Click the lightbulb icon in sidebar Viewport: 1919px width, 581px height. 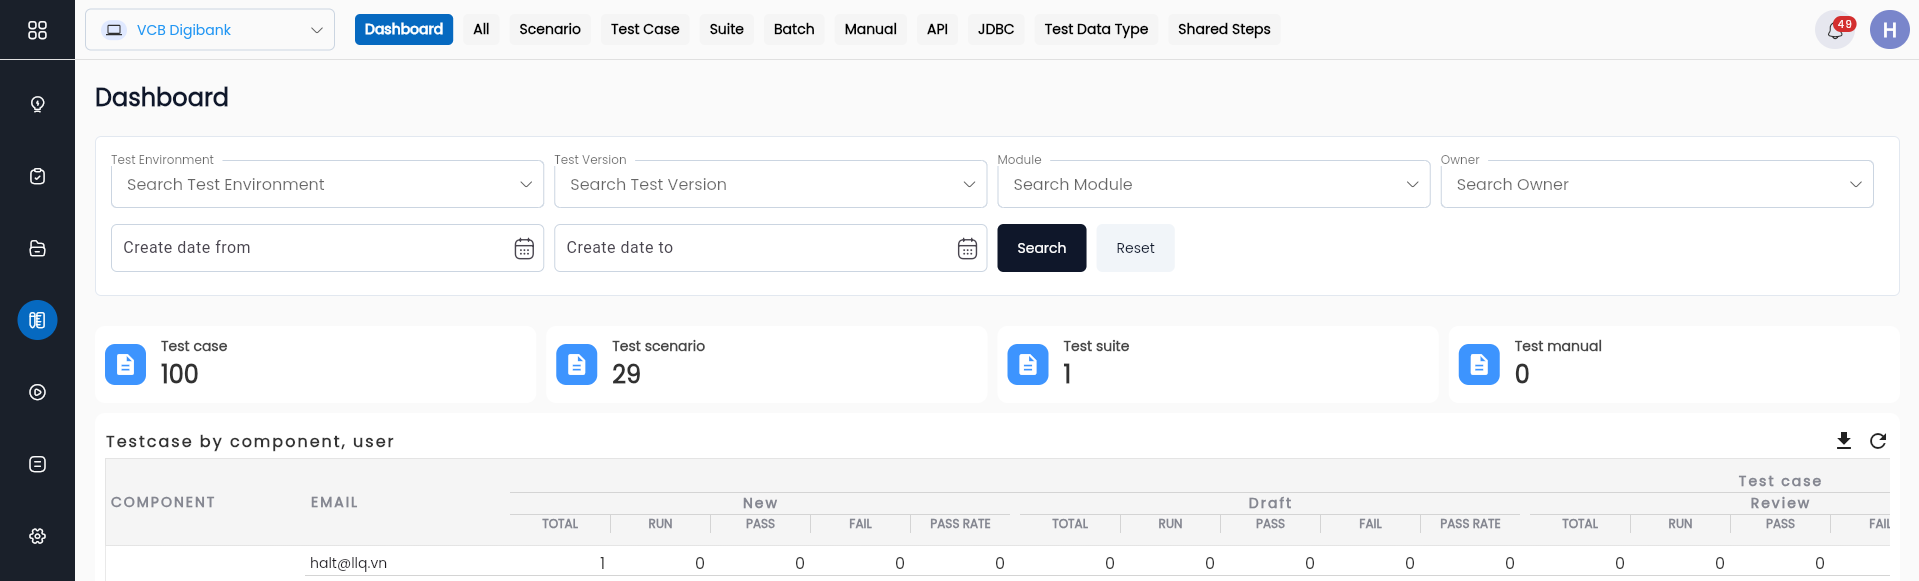(37, 104)
